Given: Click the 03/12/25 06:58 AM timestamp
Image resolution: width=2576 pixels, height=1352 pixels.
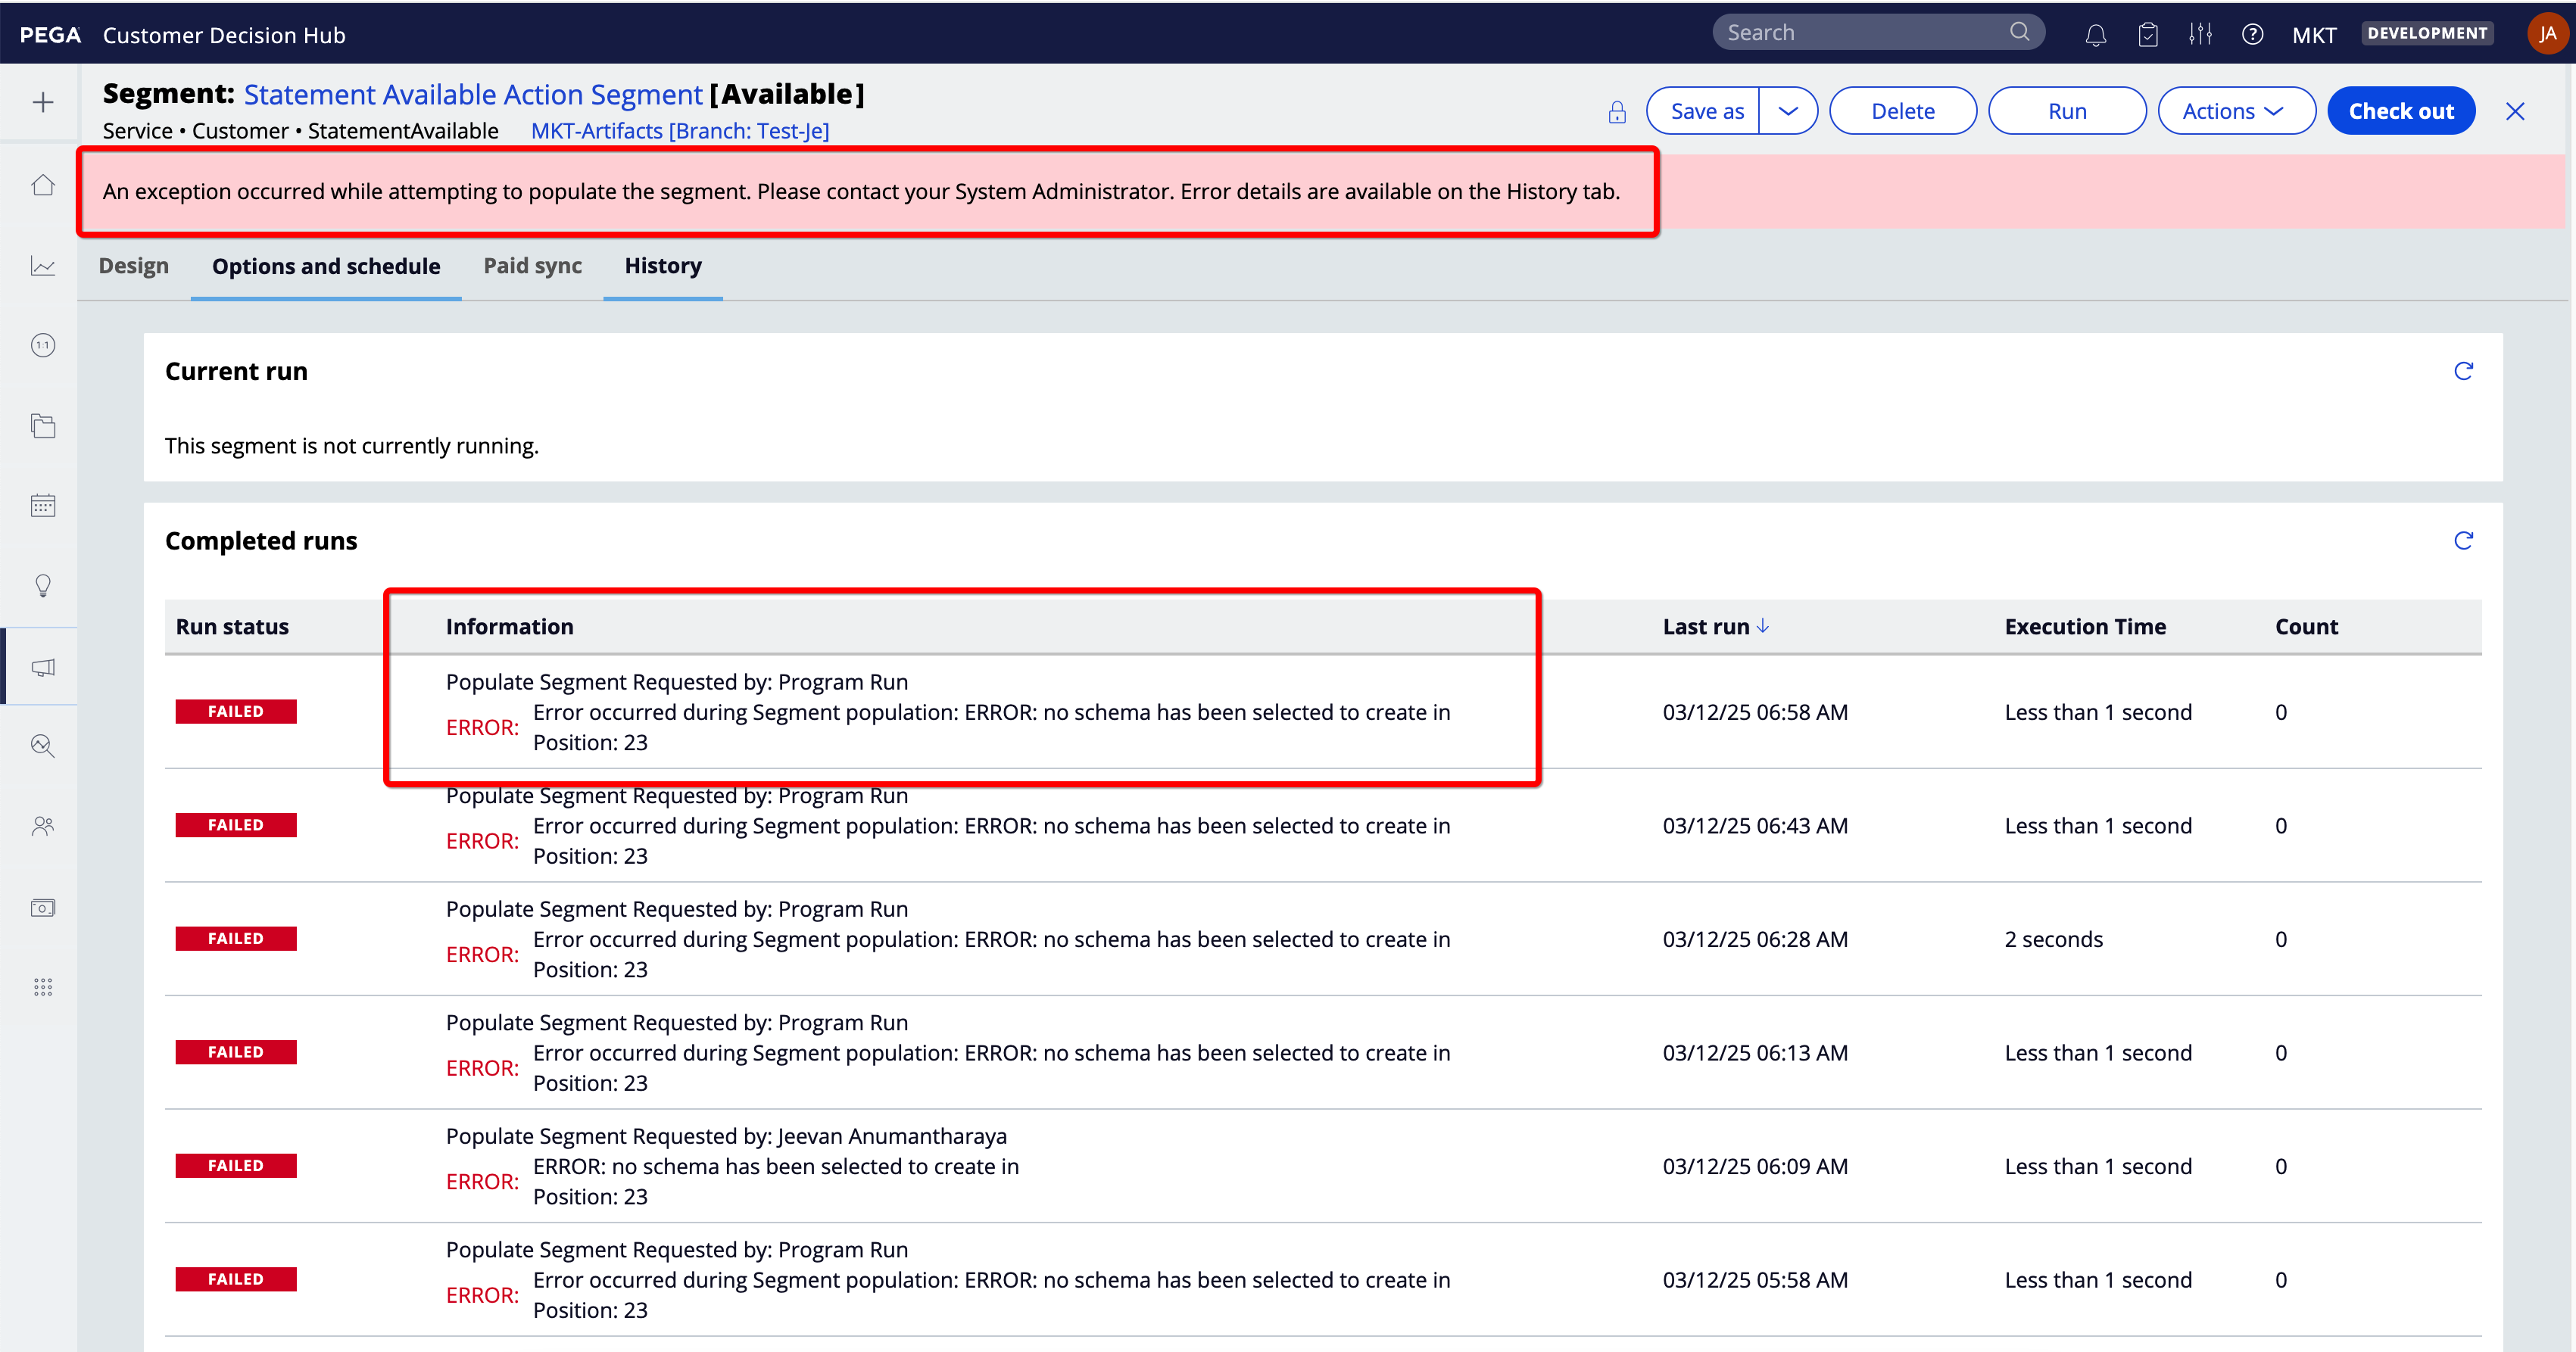Looking at the screenshot, I should pos(1755,712).
